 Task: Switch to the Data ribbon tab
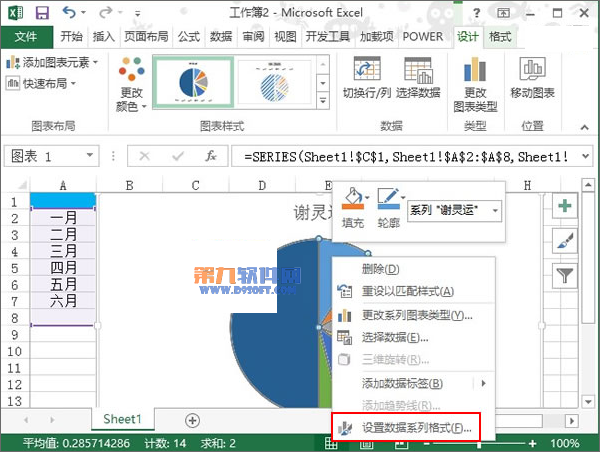tap(221, 37)
